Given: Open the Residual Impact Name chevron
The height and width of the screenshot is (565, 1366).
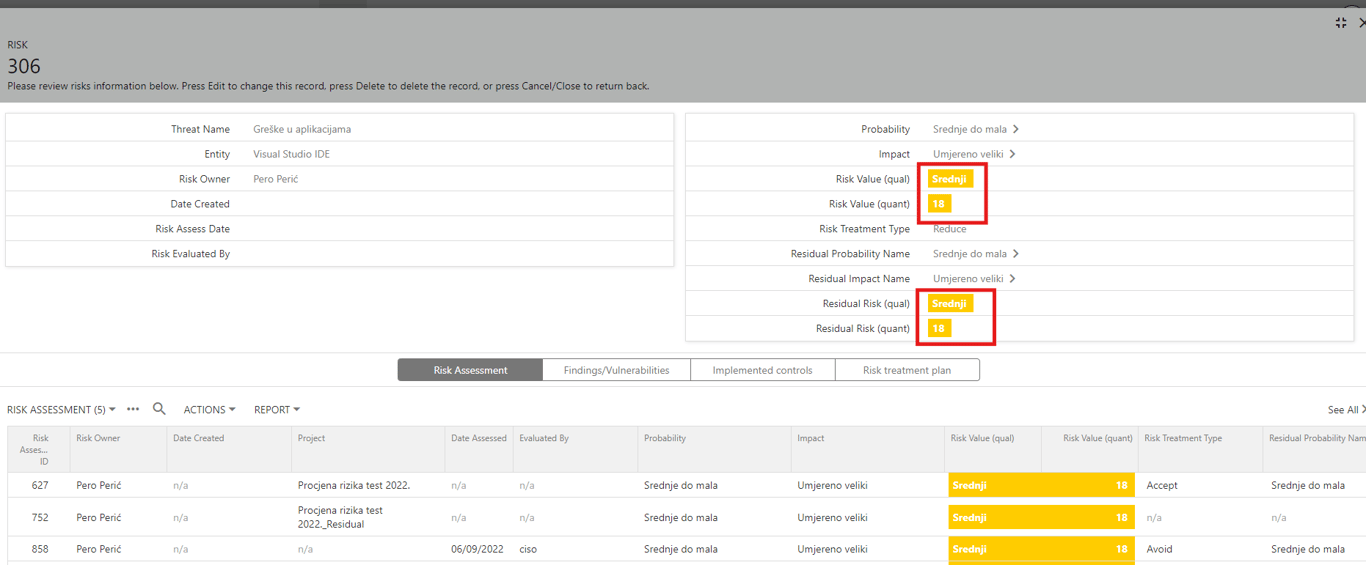Looking at the screenshot, I should pos(1012,279).
